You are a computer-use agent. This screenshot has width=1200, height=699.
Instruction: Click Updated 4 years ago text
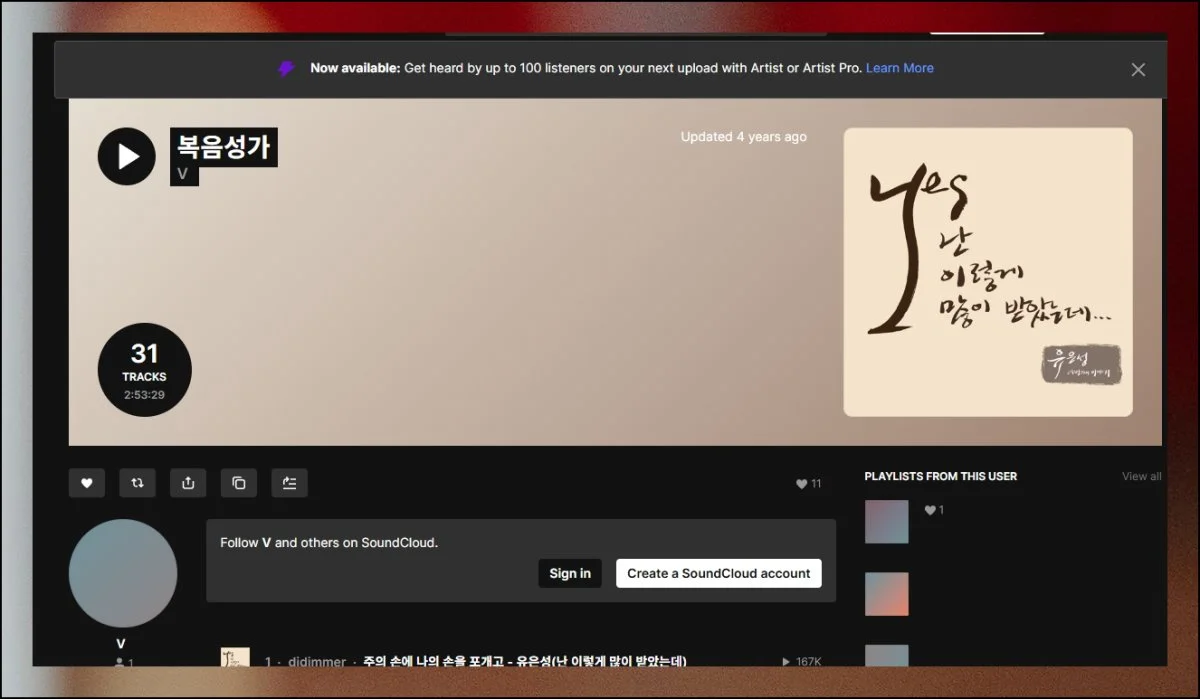[x=744, y=137]
